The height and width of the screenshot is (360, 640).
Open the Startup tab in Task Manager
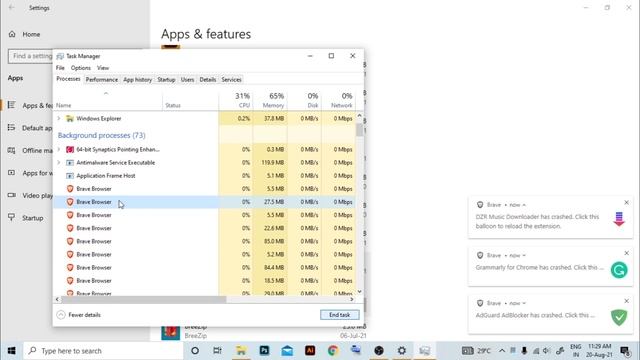click(x=166, y=80)
